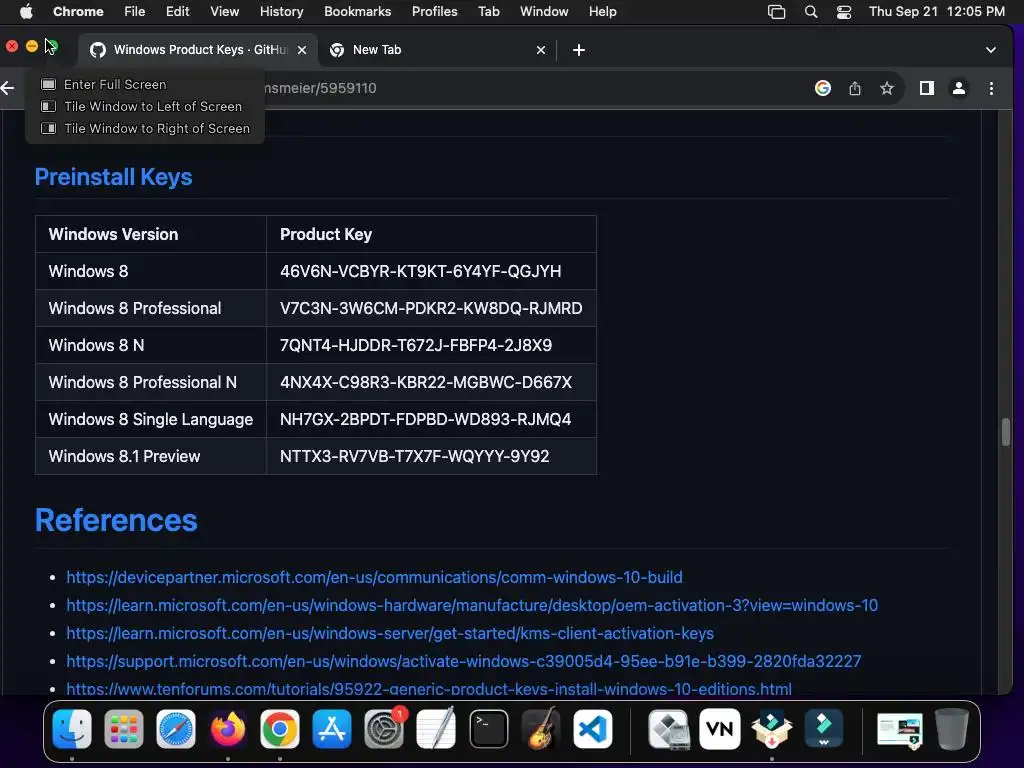The width and height of the screenshot is (1024, 768).
Task: Launch Terminal from the dock
Action: coord(488,729)
